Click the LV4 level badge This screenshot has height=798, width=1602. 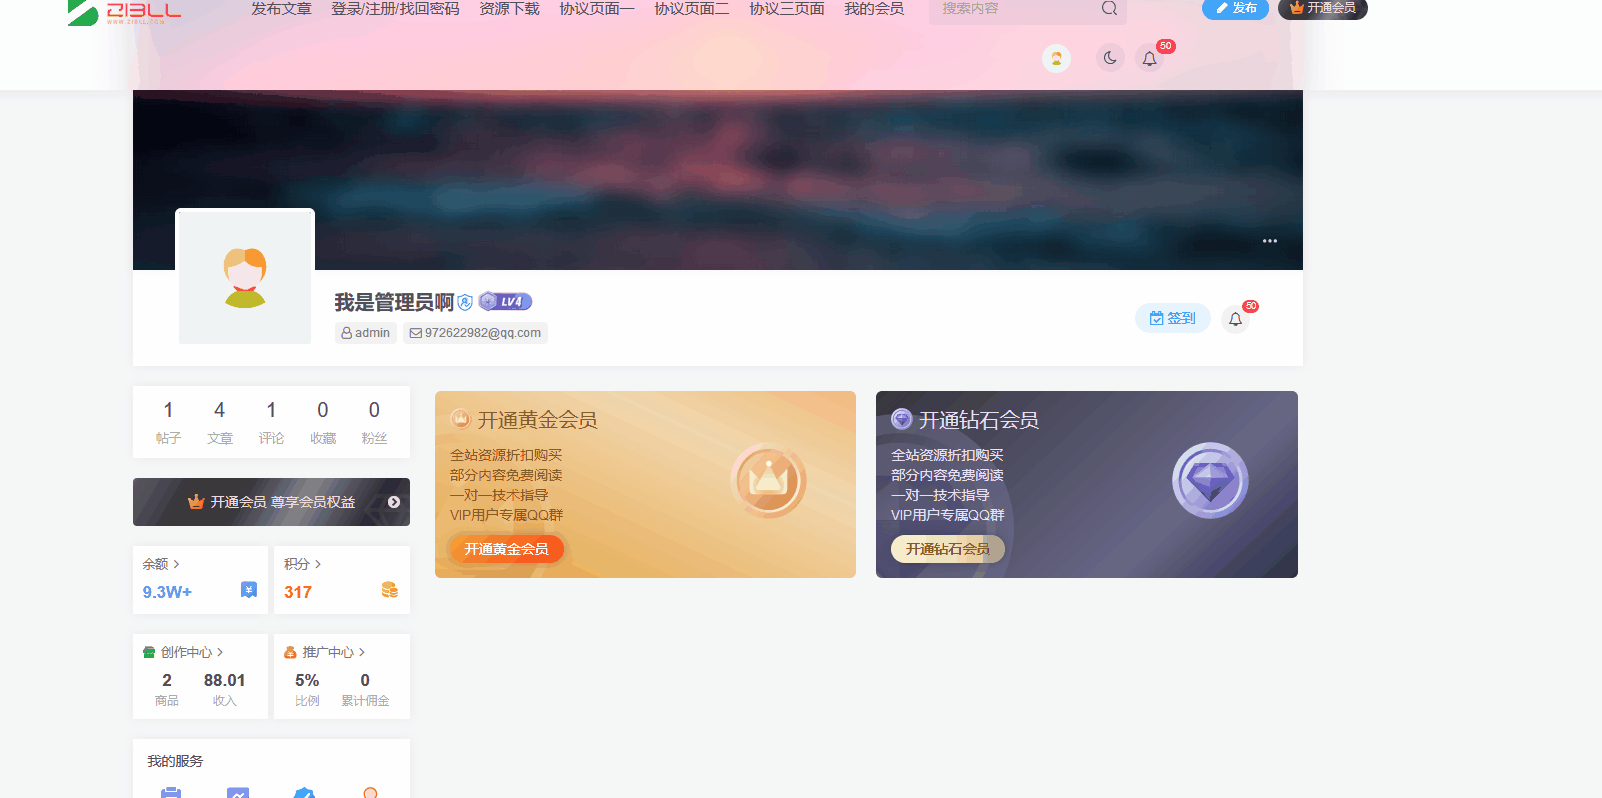505,301
